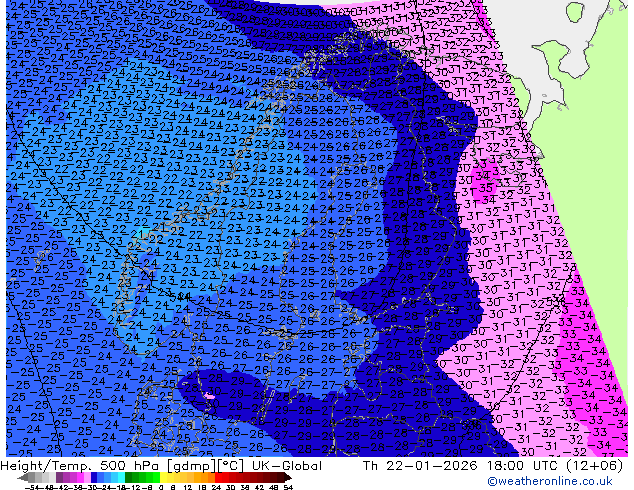This screenshot has width=634, height=490.
Task: Click the UK-Global model label
Action: tap(287, 466)
